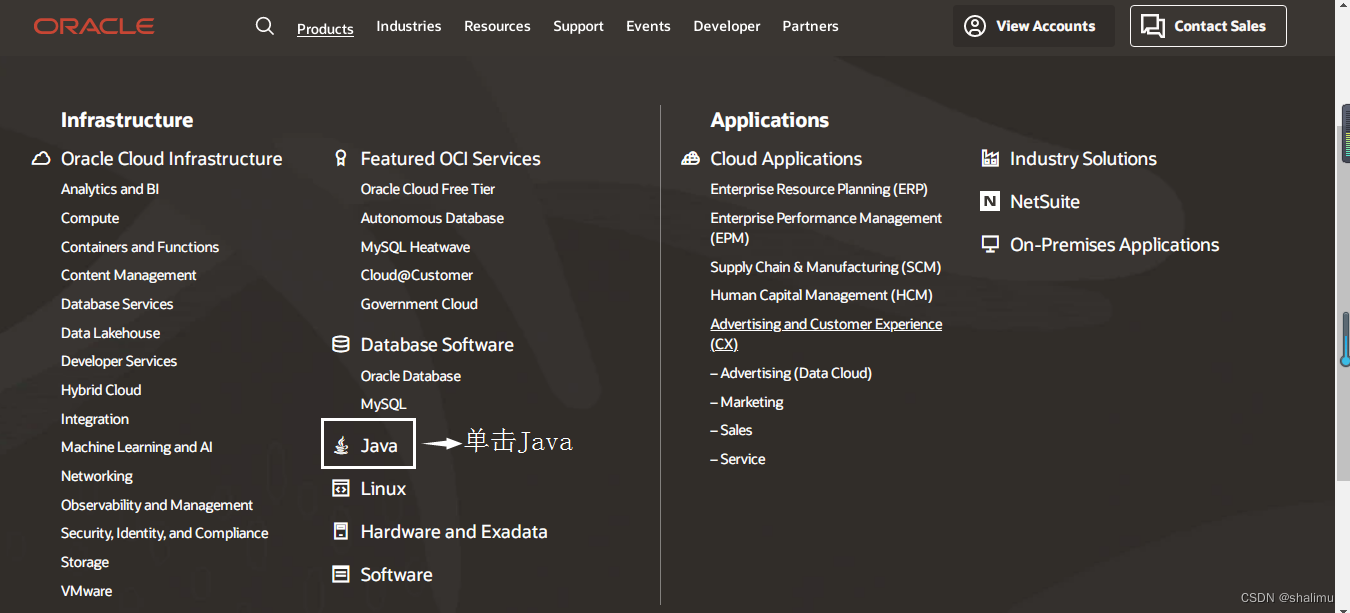
Task: Click the Oracle Cloud Infrastructure cloud icon
Action: pyautogui.click(x=41, y=158)
